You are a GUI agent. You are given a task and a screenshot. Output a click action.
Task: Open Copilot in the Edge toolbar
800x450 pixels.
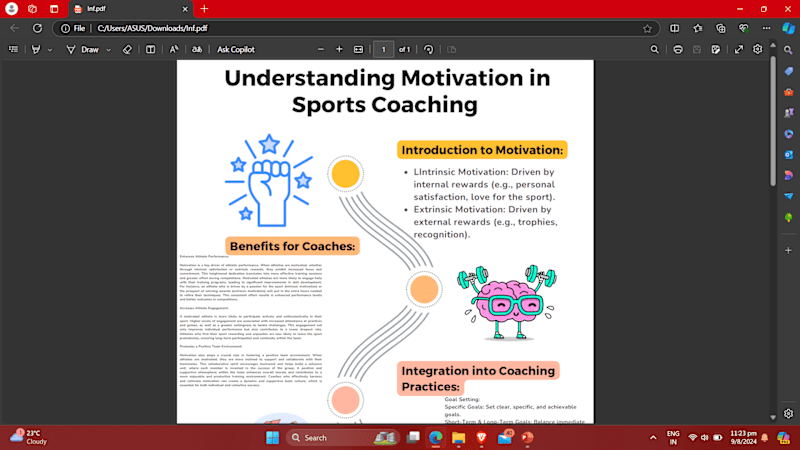pos(788,28)
